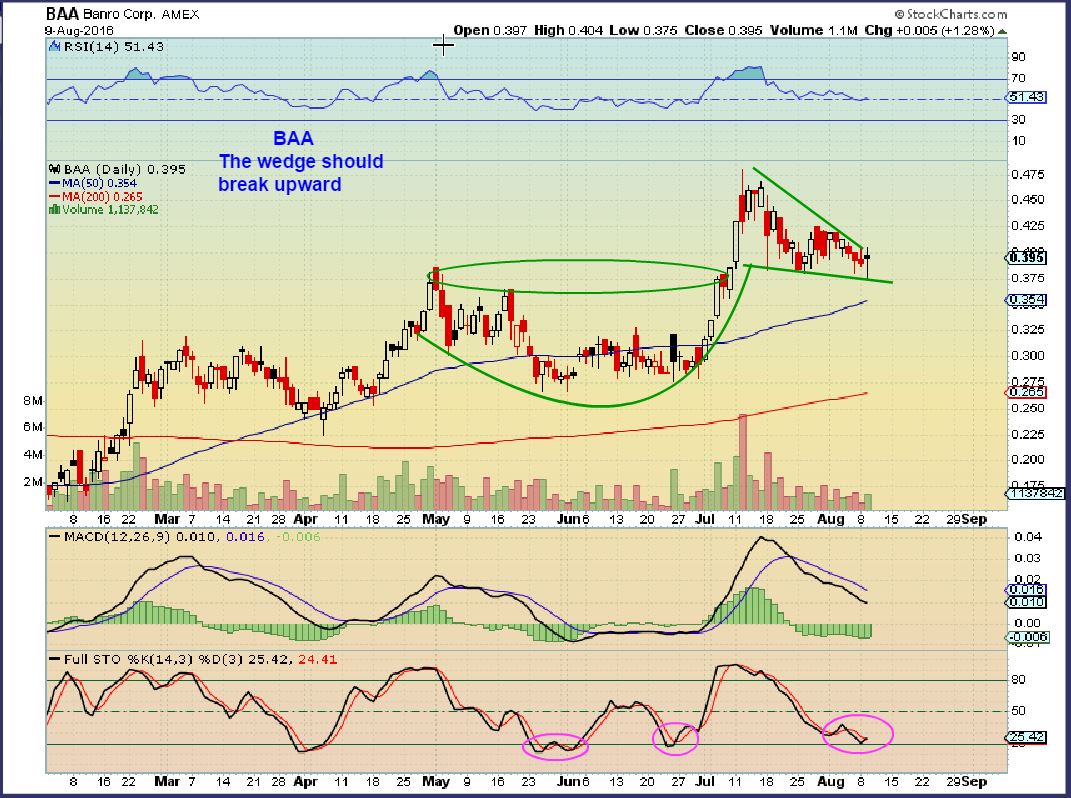Viewport: 1071px width, 798px height.
Task: Click 'Sep' on the price chart date axis
Action: (x=975, y=519)
